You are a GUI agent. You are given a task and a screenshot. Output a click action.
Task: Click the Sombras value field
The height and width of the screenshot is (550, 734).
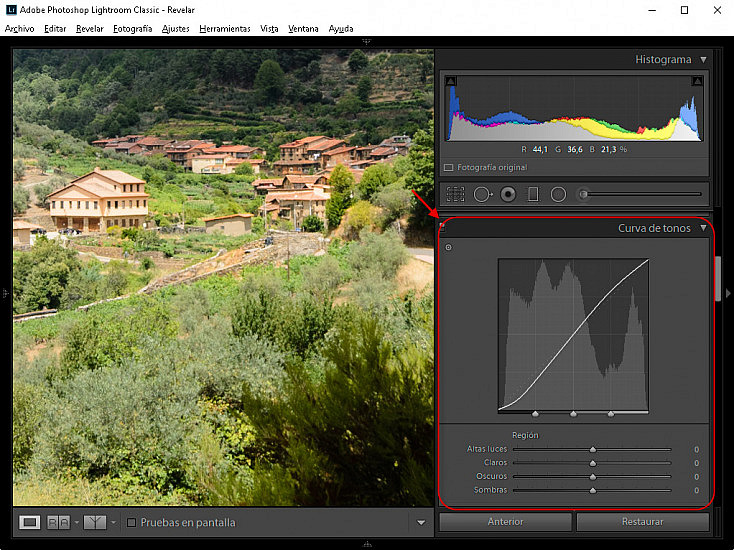pos(696,490)
